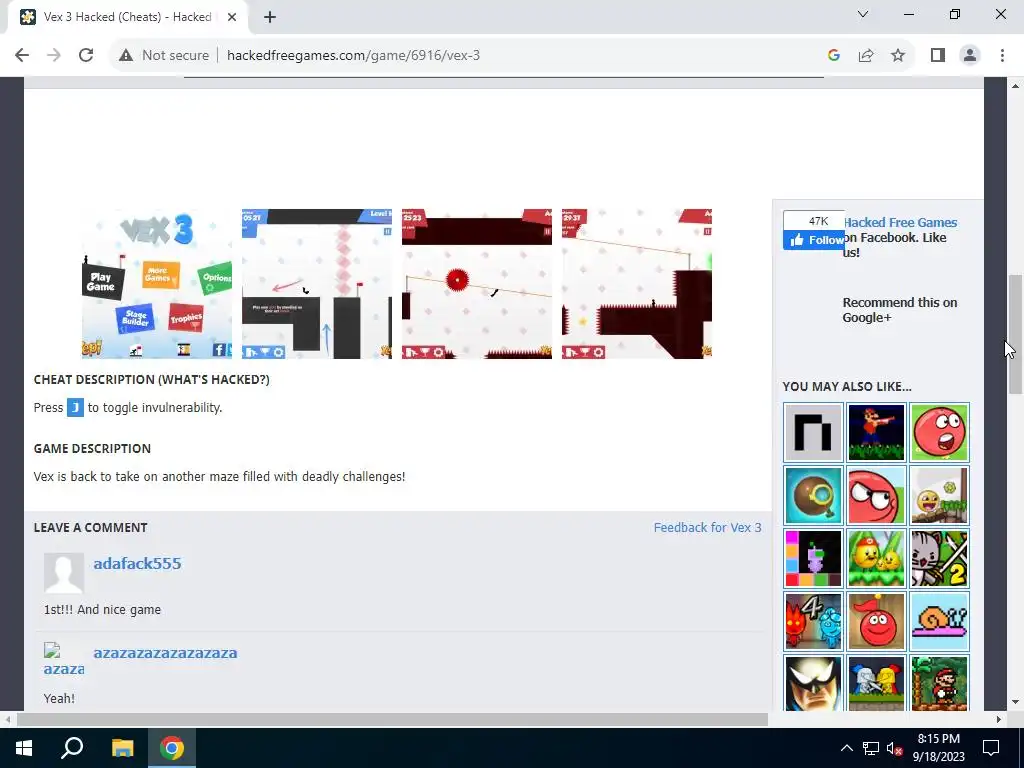Screen dimensions: 1024x768
Task: Bookmark this page with star icon
Action: [898, 56]
